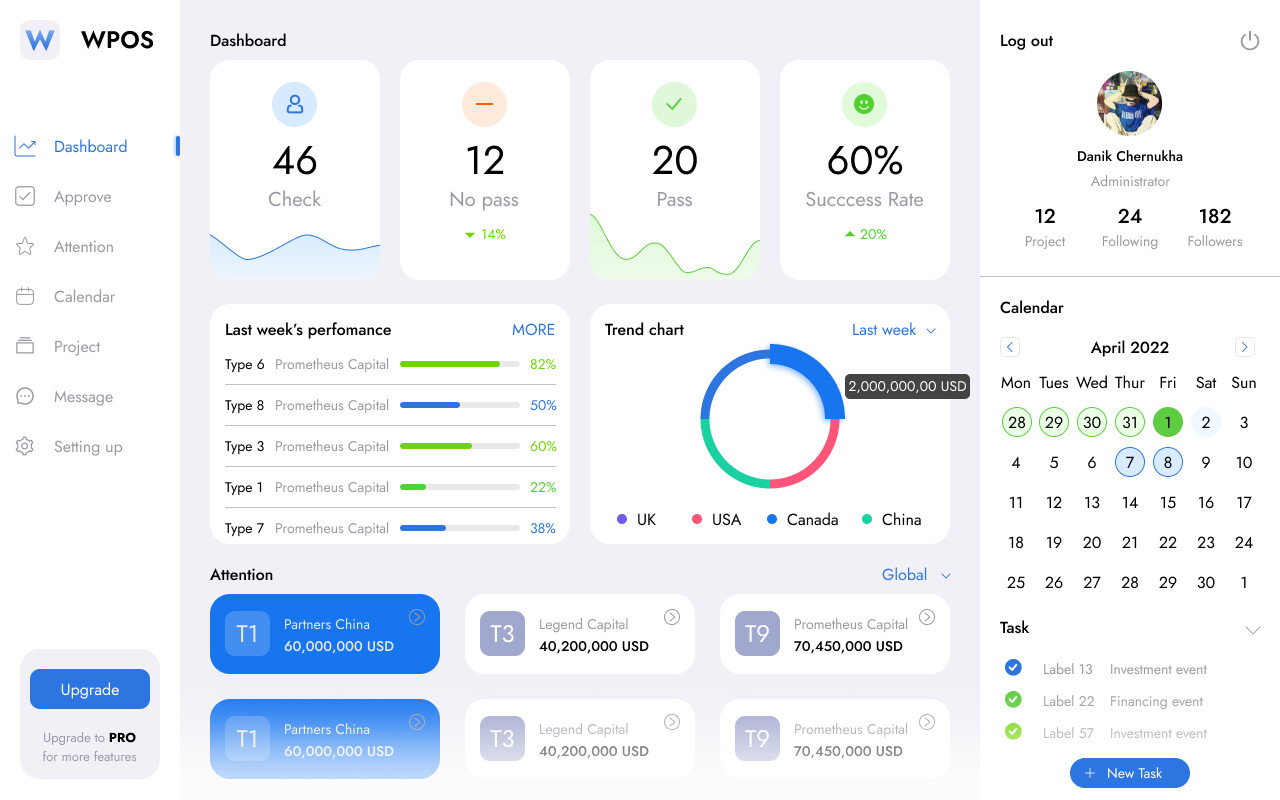Viewport: 1280px width, 800px height.
Task: Collapse the Task list chevron
Action: pyautogui.click(x=1253, y=630)
